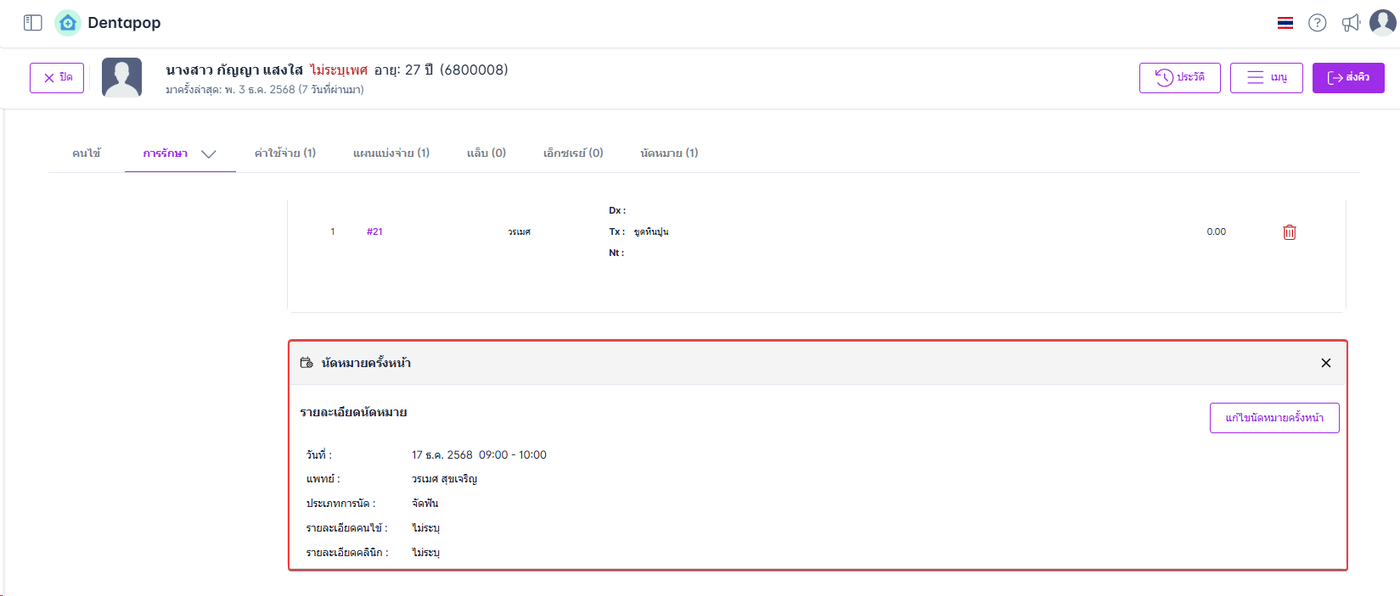This screenshot has height=596, width=1400.
Task: Open the เมนู menu button
Action: (1266, 78)
